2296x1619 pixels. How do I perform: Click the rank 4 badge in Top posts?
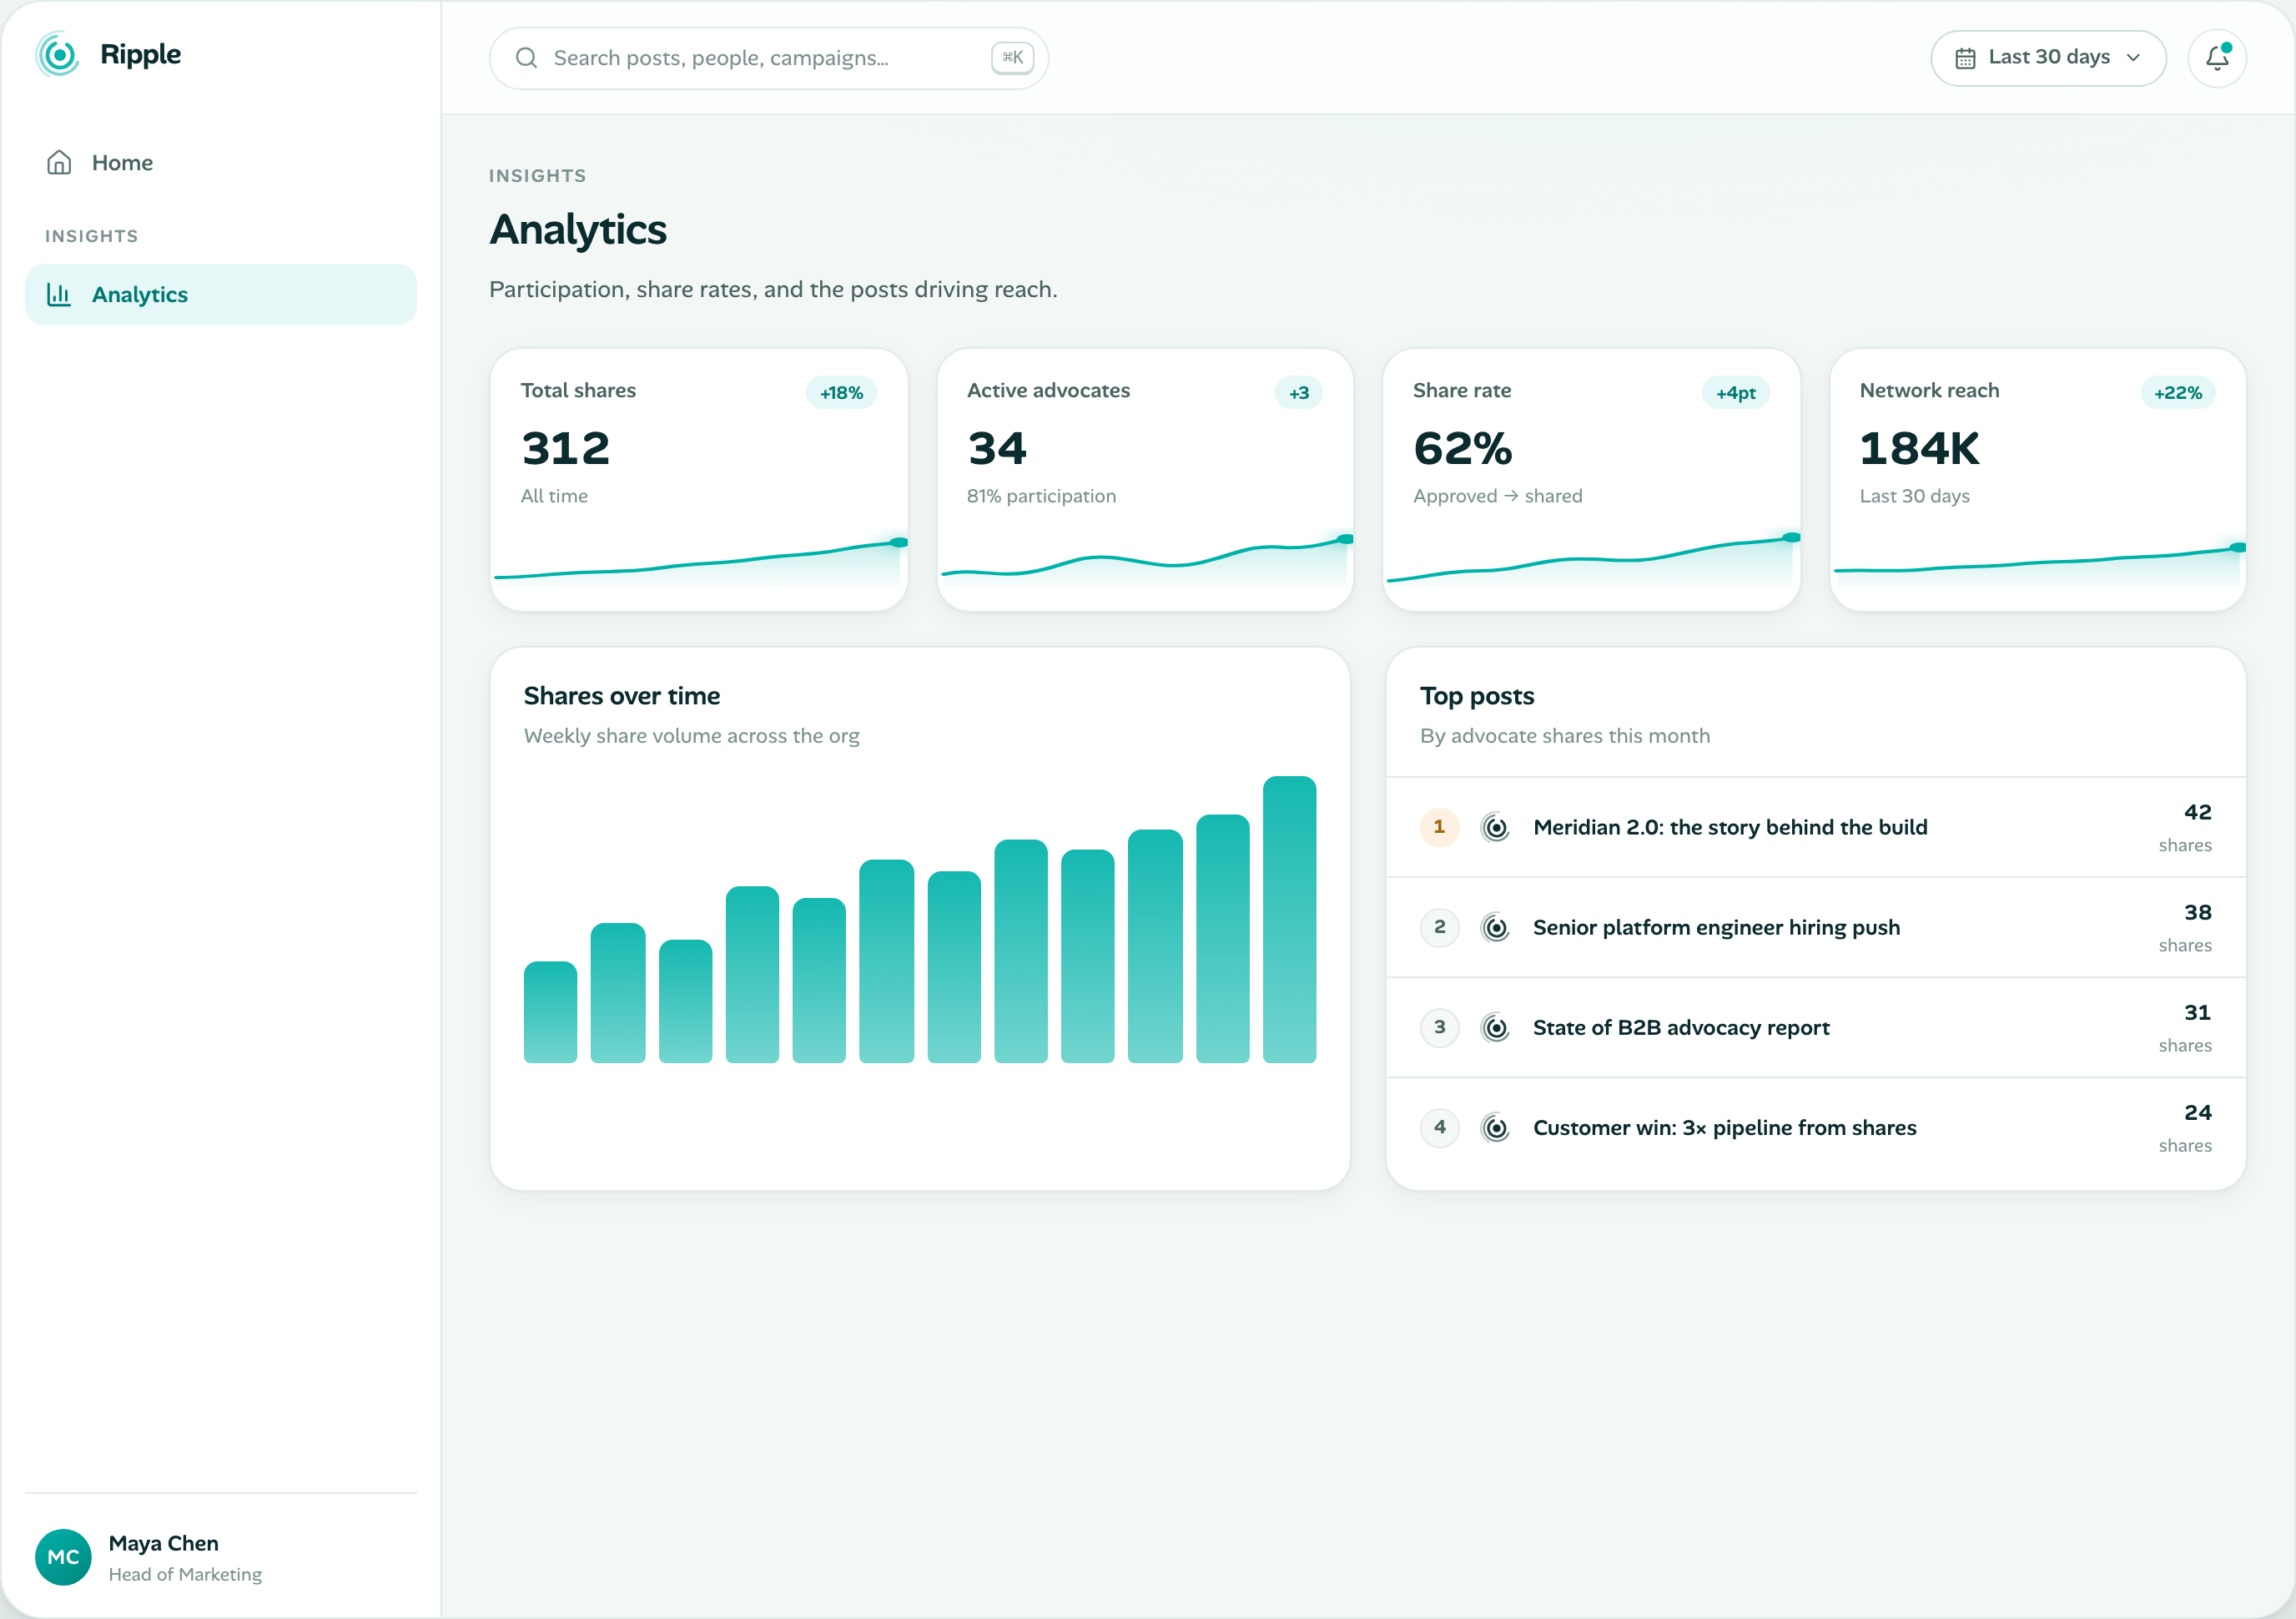coord(1440,1127)
